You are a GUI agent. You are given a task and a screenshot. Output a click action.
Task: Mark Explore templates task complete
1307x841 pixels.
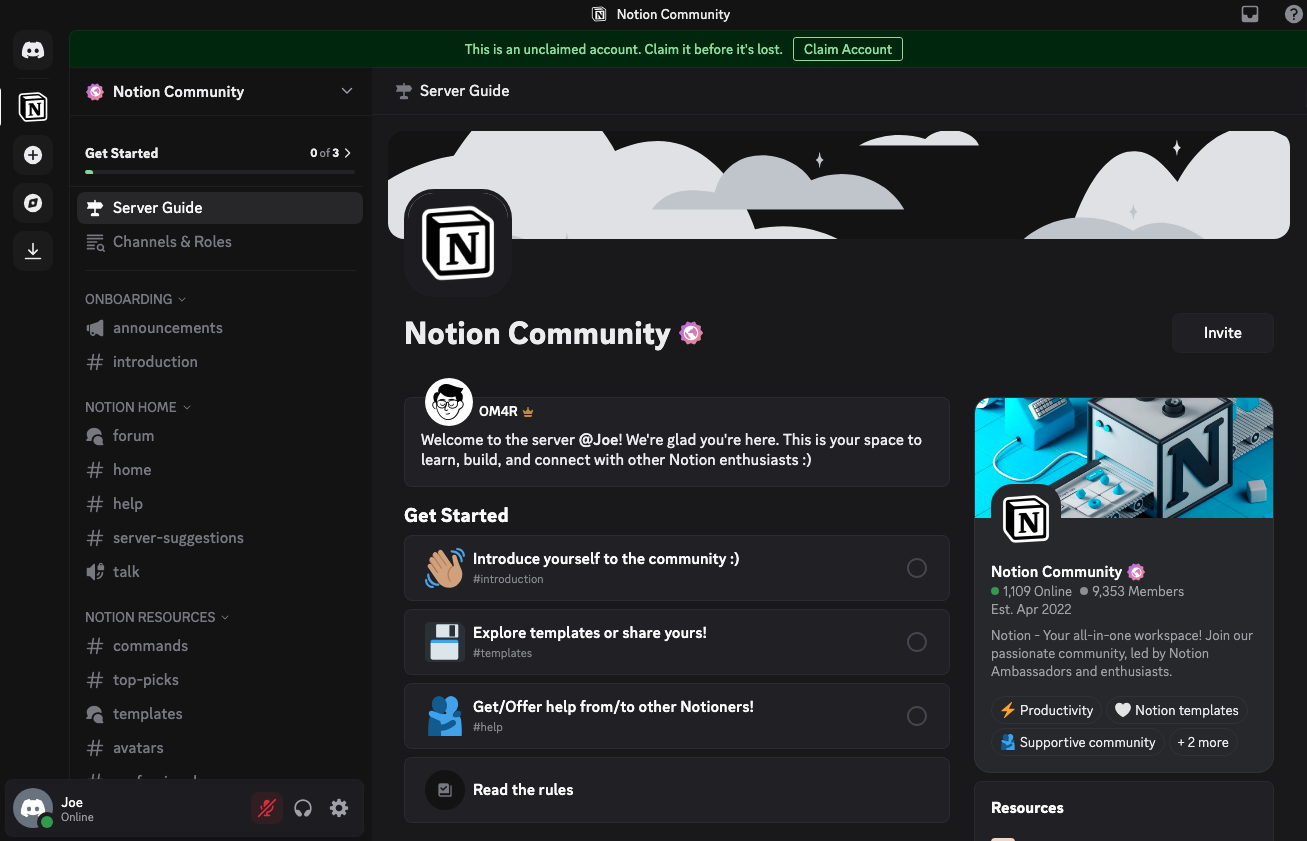917,642
